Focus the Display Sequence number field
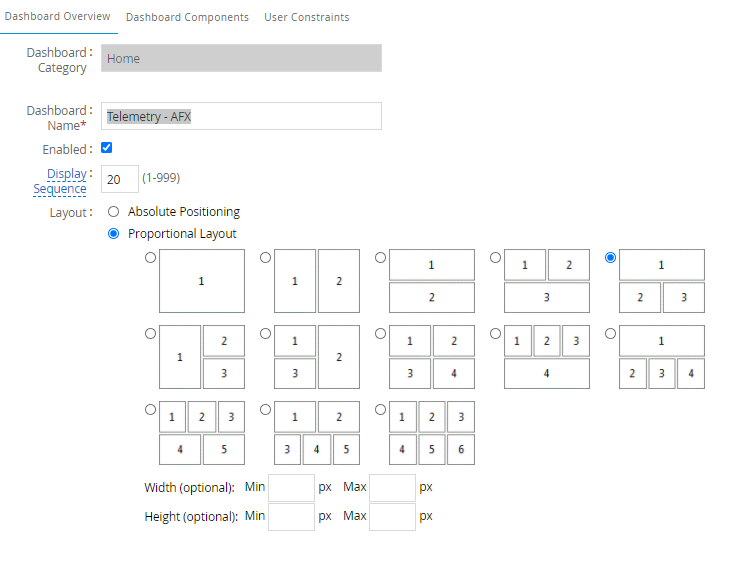Viewport: 743px width, 561px height. tap(120, 179)
